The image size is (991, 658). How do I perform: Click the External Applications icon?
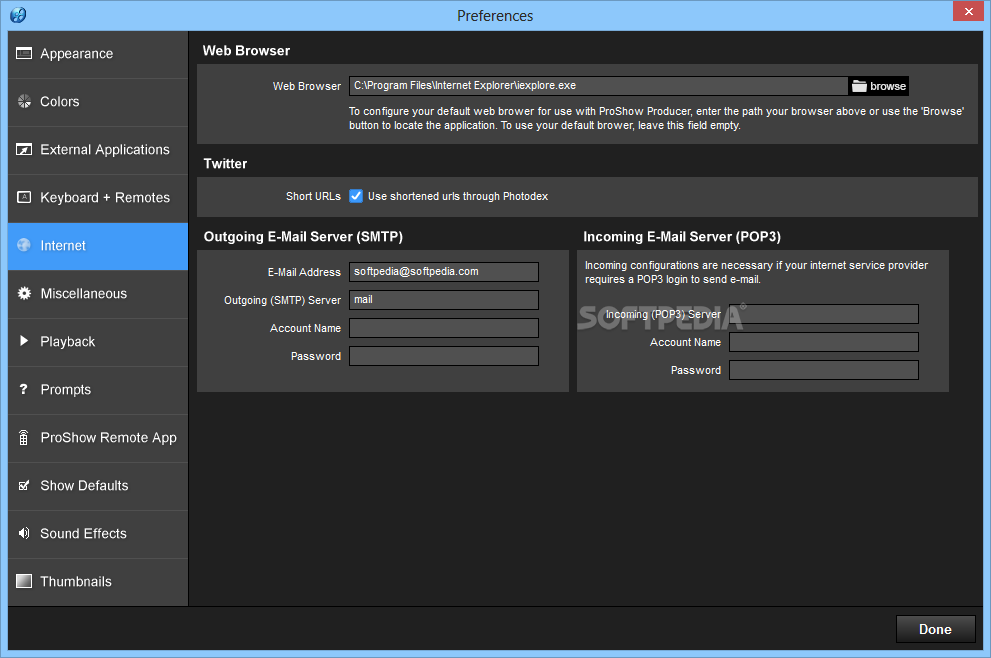tap(23, 149)
